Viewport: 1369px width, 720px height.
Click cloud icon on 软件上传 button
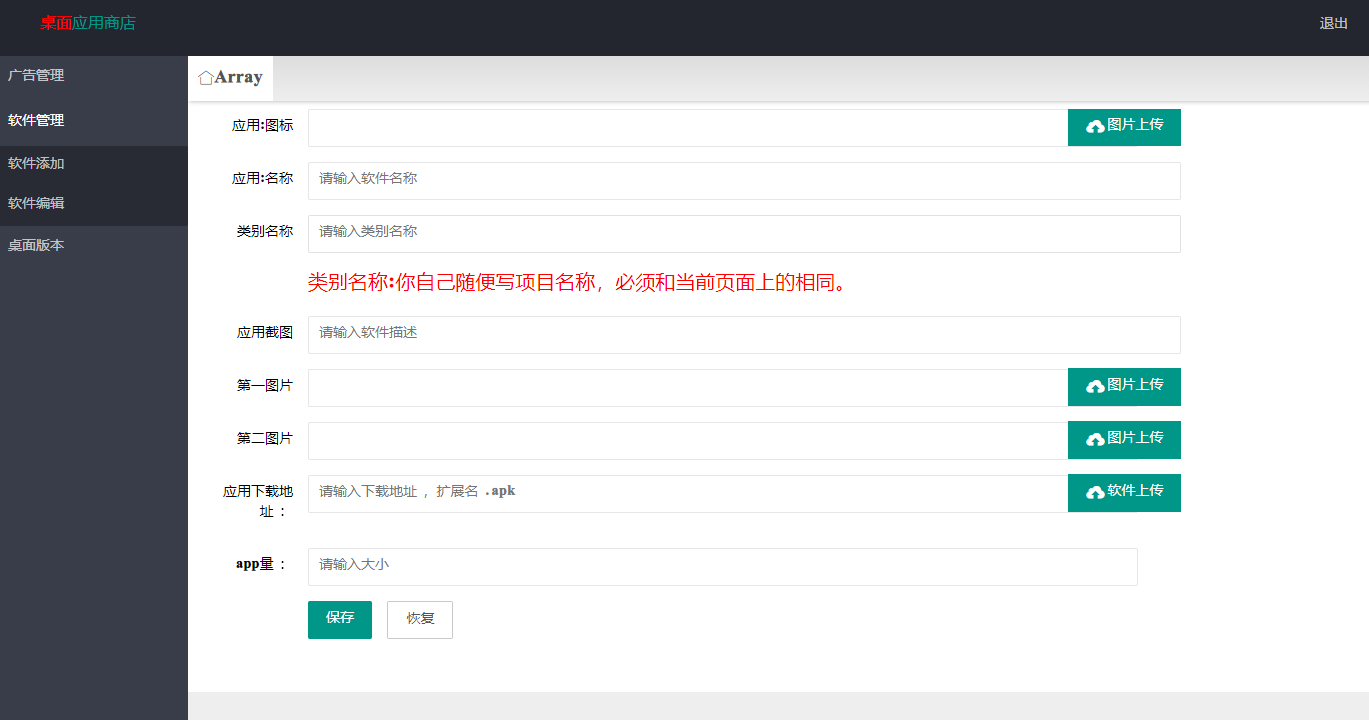[1095, 492]
